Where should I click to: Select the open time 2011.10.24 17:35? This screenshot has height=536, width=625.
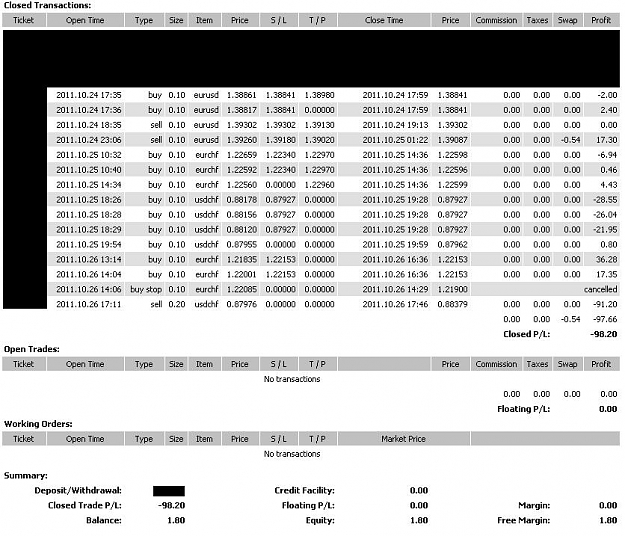click(x=88, y=95)
